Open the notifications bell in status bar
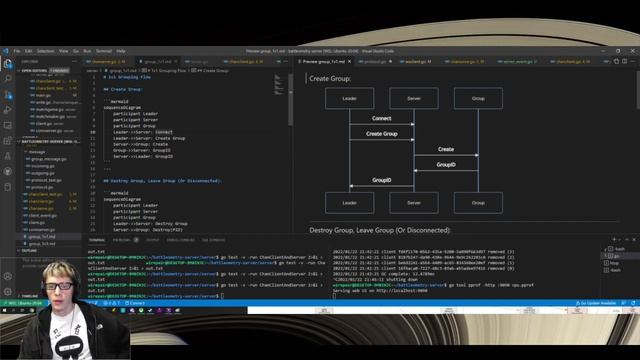 click(x=633, y=303)
